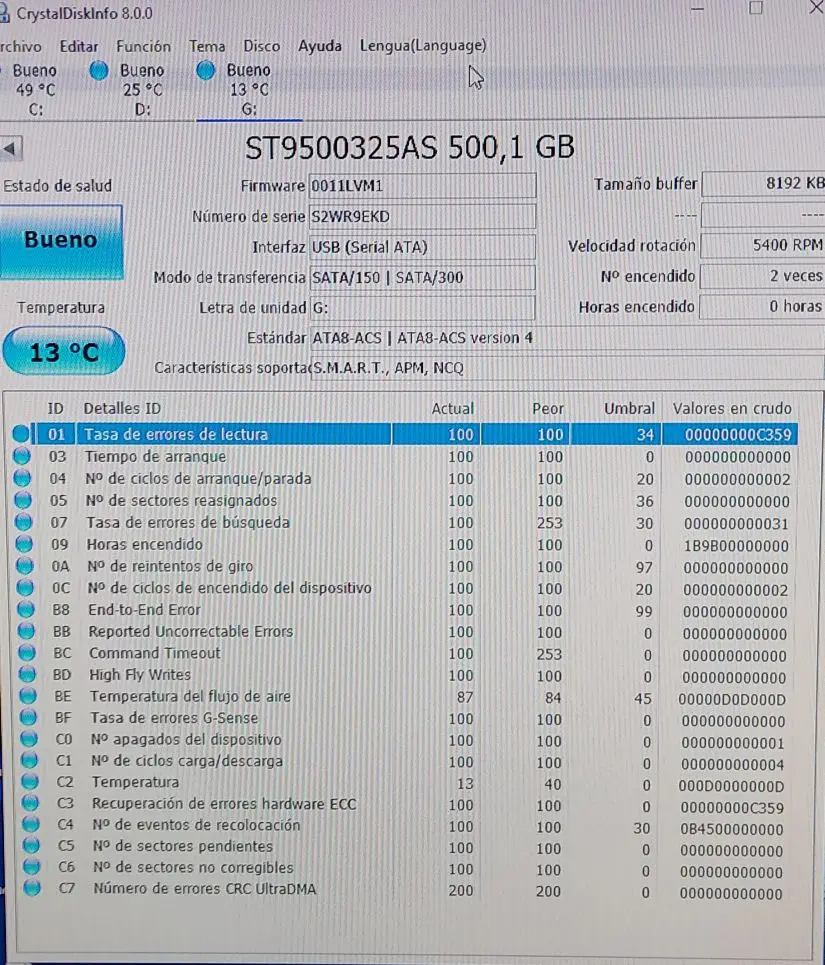Click the Temperatura label above 13 °C

click(x=61, y=308)
